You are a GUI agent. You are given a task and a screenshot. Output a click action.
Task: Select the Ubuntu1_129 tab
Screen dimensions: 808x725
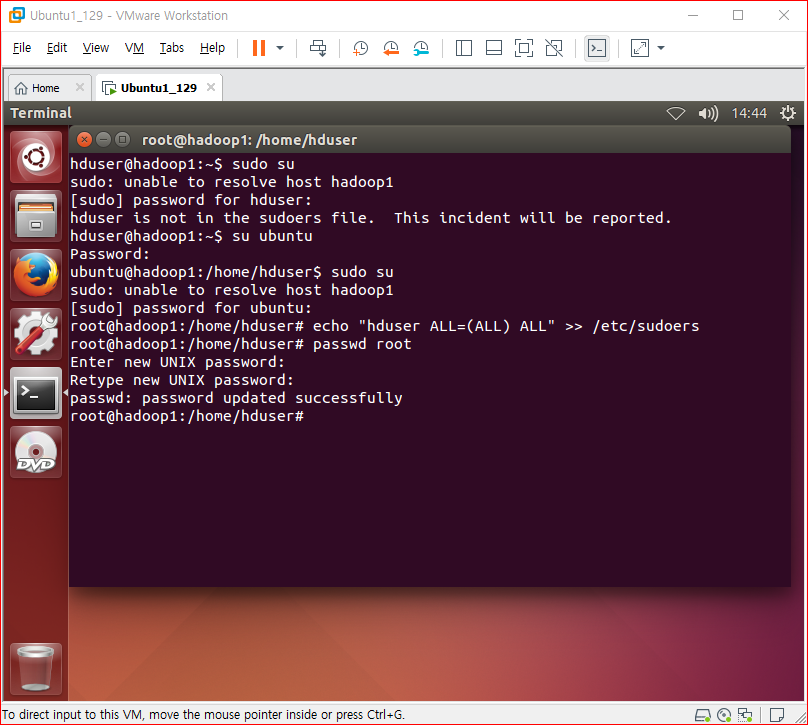pos(158,88)
